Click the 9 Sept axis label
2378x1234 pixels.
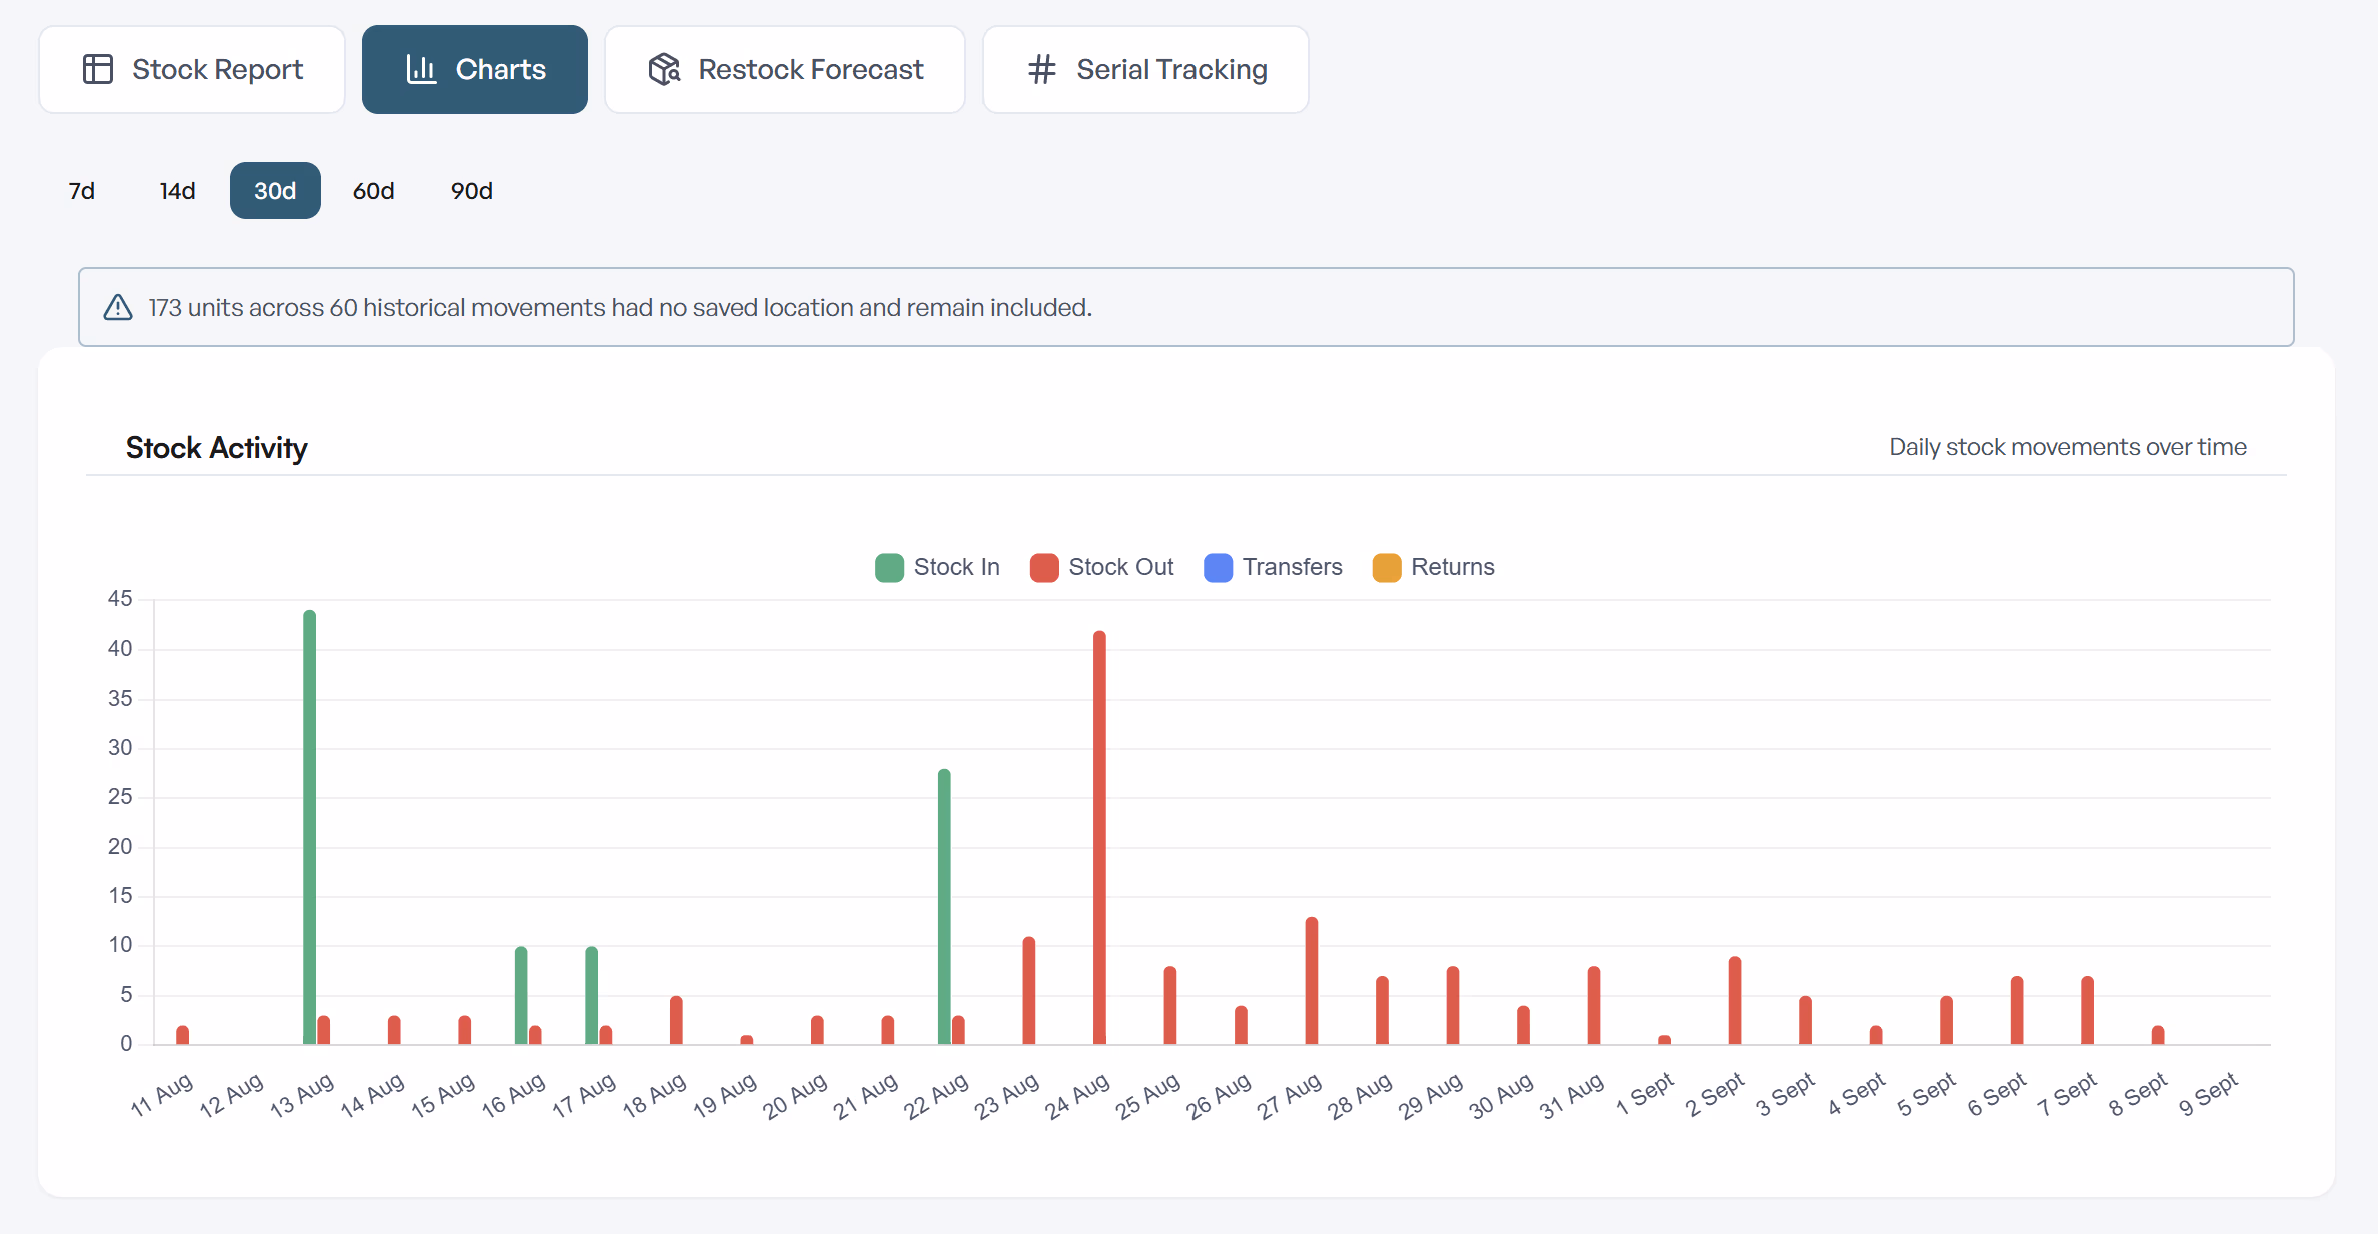[2208, 1095]
